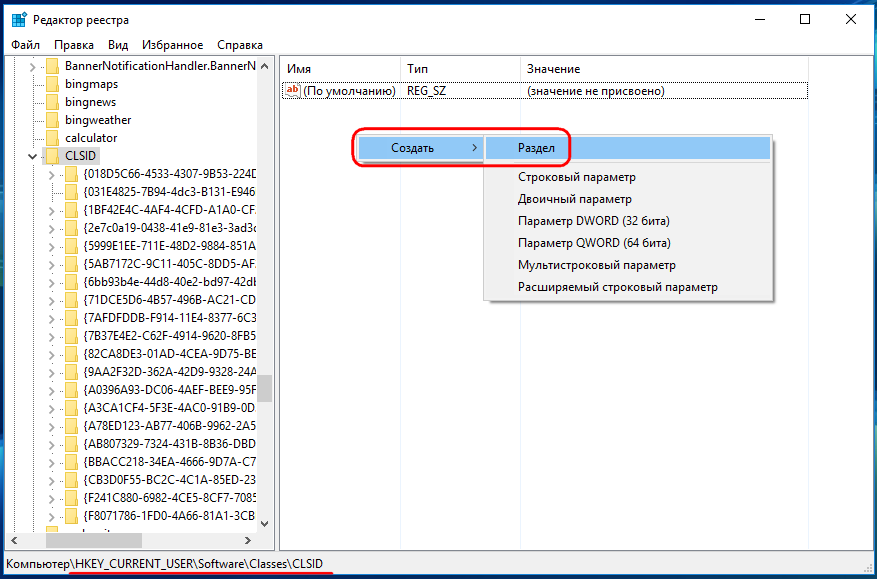Click the (значение не присвоено) data cell
877x579 pixels.
click(596, 91)
